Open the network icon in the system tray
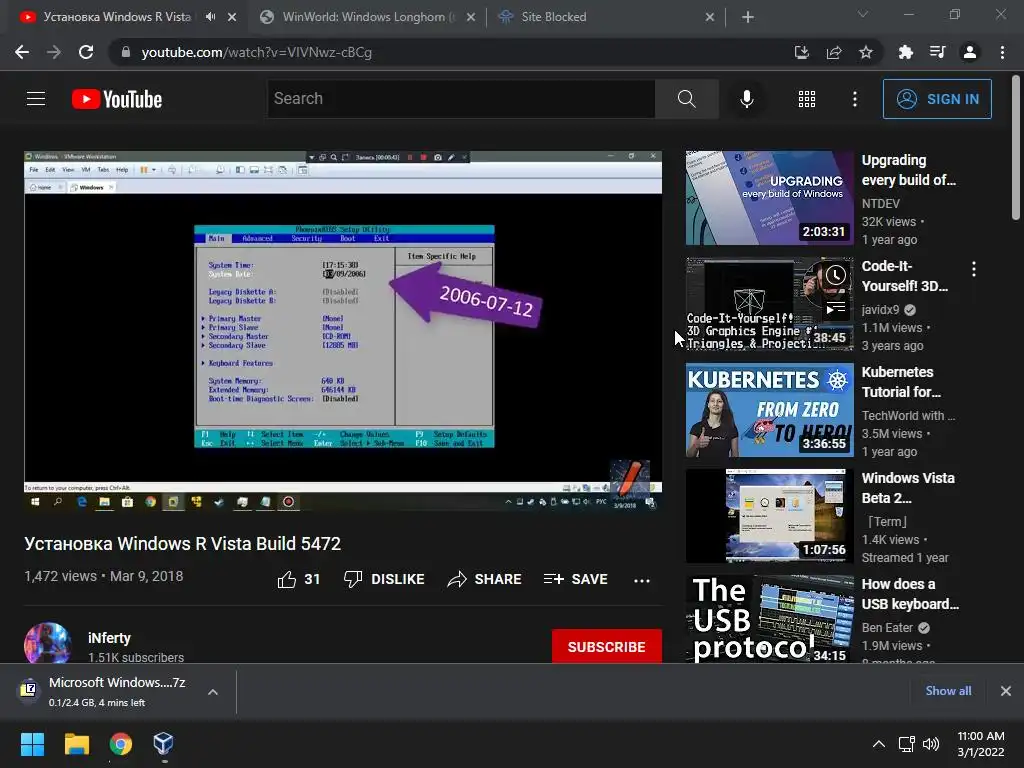The width and height of the screenshot is (1024, 768). click(906, 744)
